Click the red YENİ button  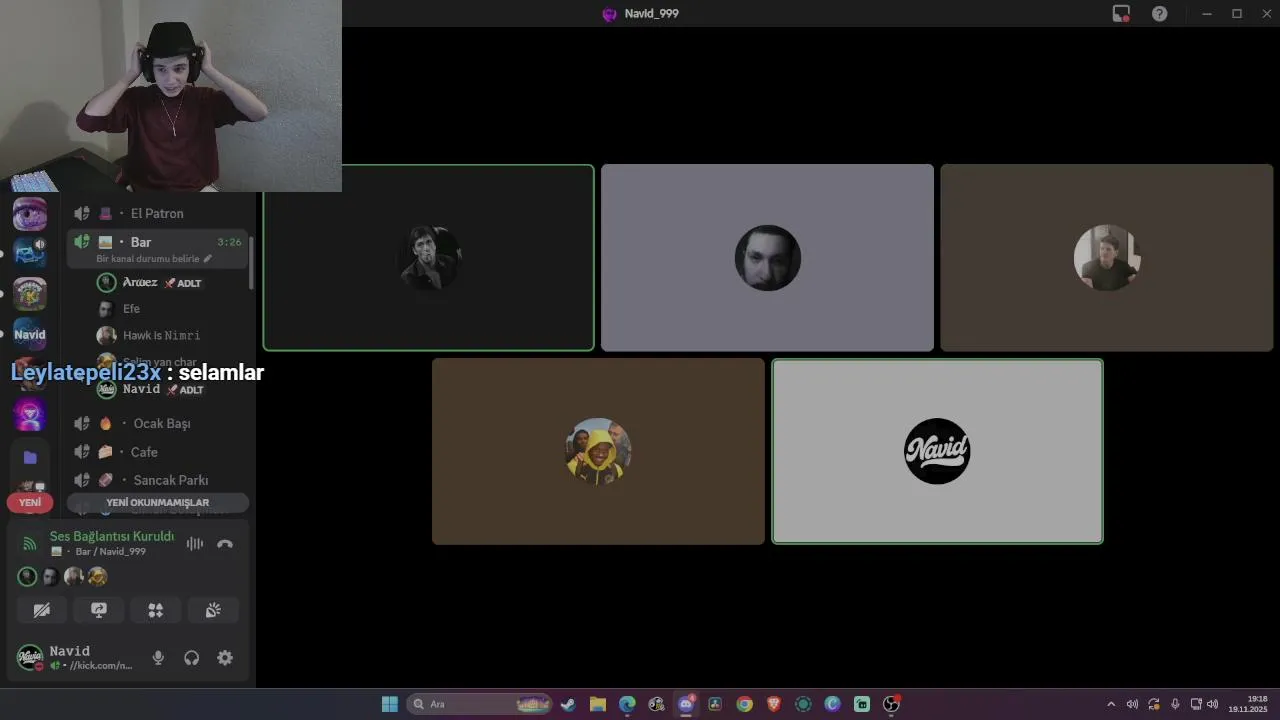tap(30, 502)
